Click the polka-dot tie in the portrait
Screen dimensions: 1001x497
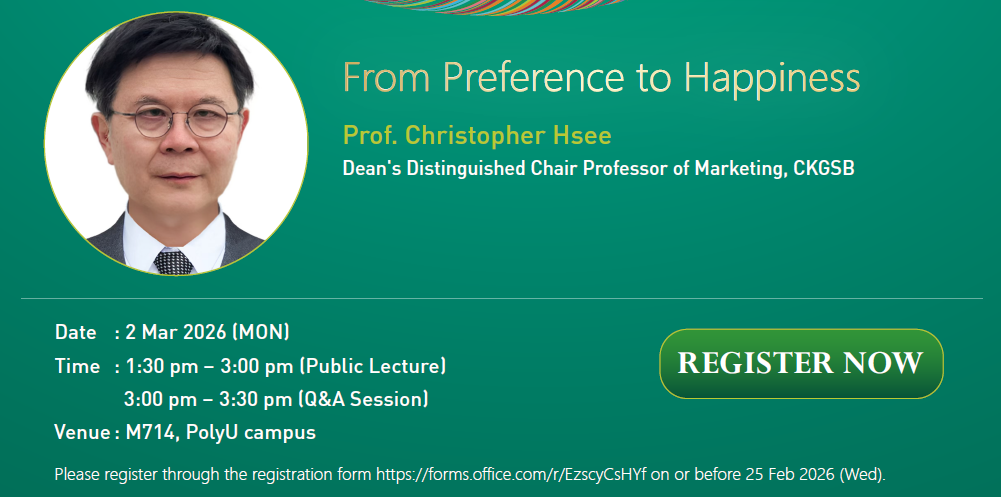coord(174,262)
